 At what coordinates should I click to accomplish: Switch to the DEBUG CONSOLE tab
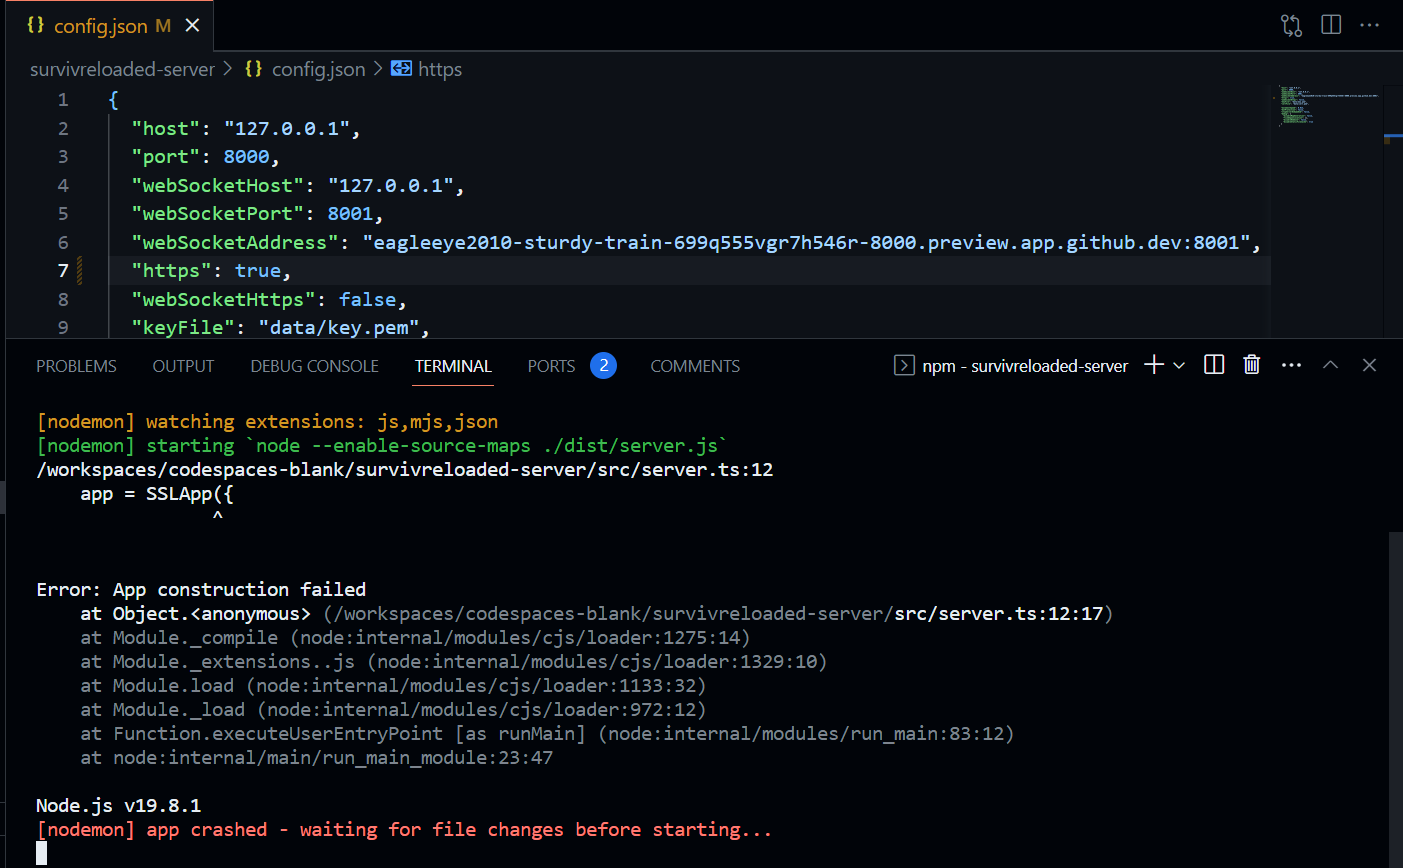point(314,366)
